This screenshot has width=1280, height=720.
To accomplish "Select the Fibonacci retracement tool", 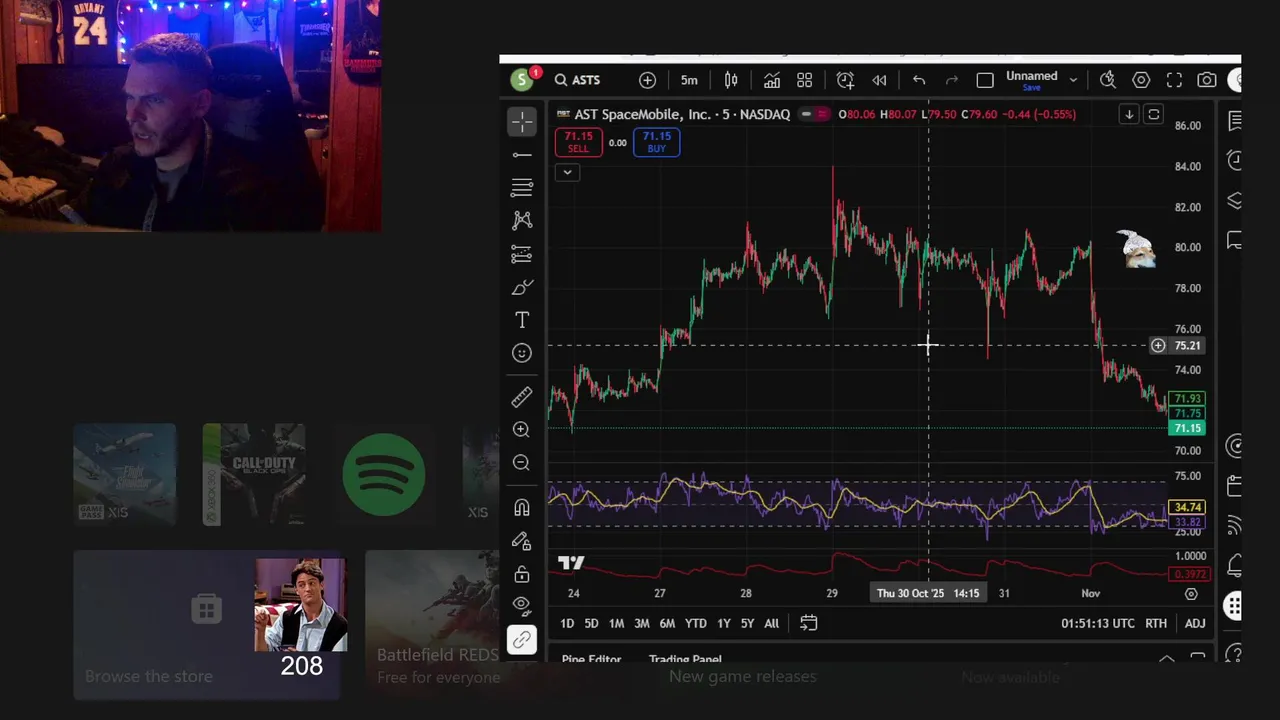I will coord(522,188).
